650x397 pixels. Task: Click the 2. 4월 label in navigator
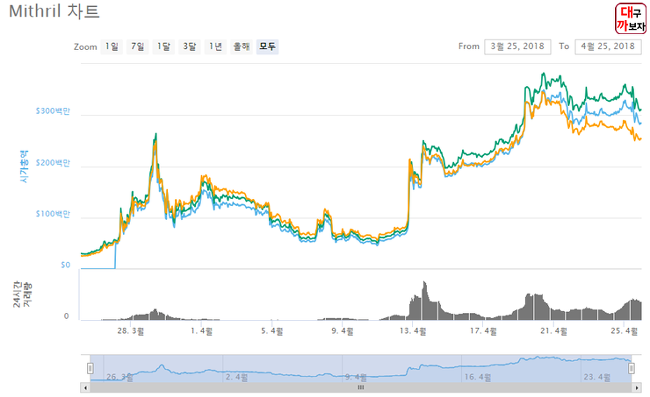pos(237,377)
